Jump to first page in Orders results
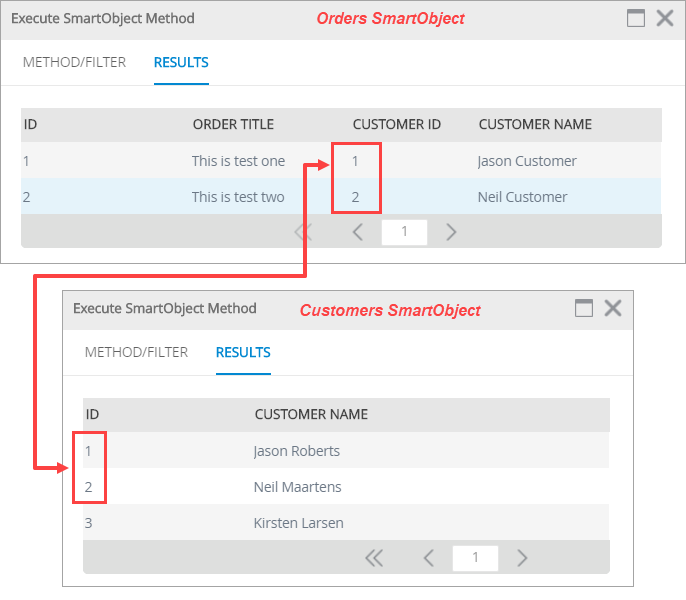The height and width of the screenshot is (600, 686). tap(304, 233)
